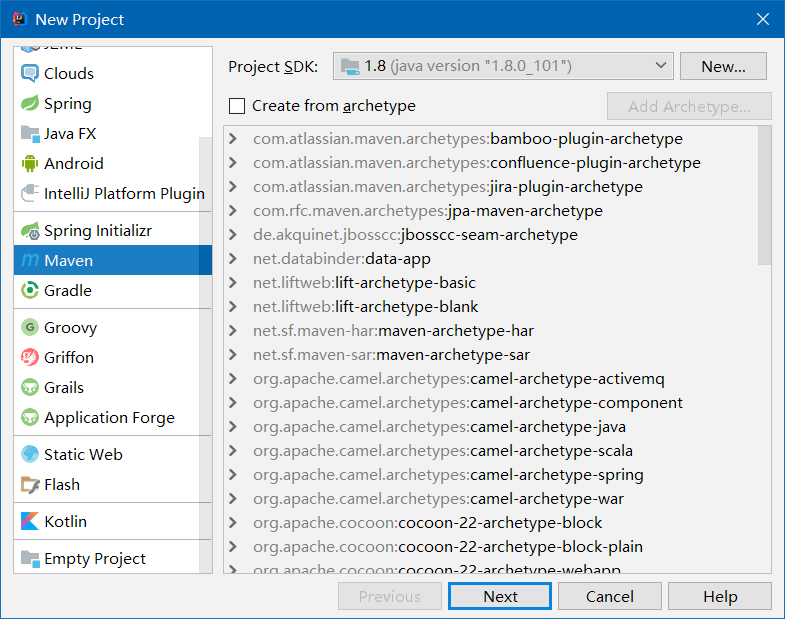
Task: Click the Grails icon
Action: (x=30, y=388)
